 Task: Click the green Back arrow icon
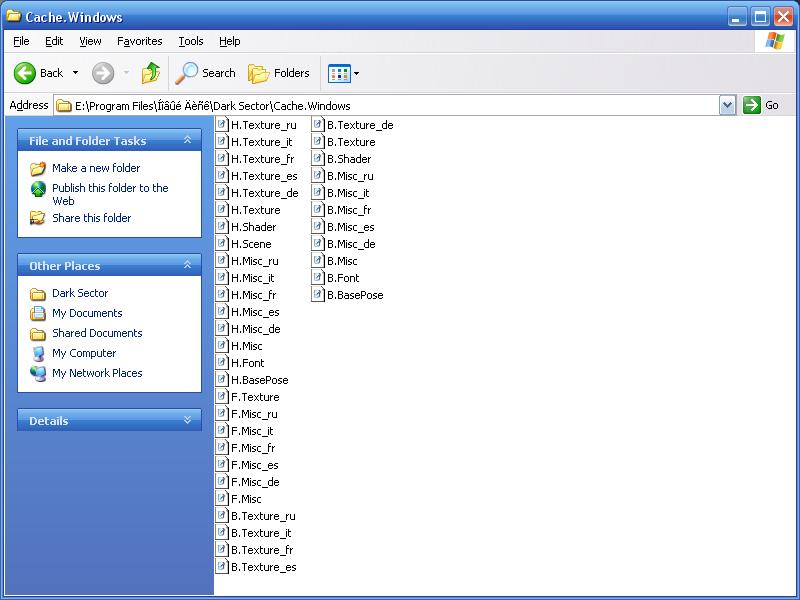pyautogui.click(x=24, y=73)
